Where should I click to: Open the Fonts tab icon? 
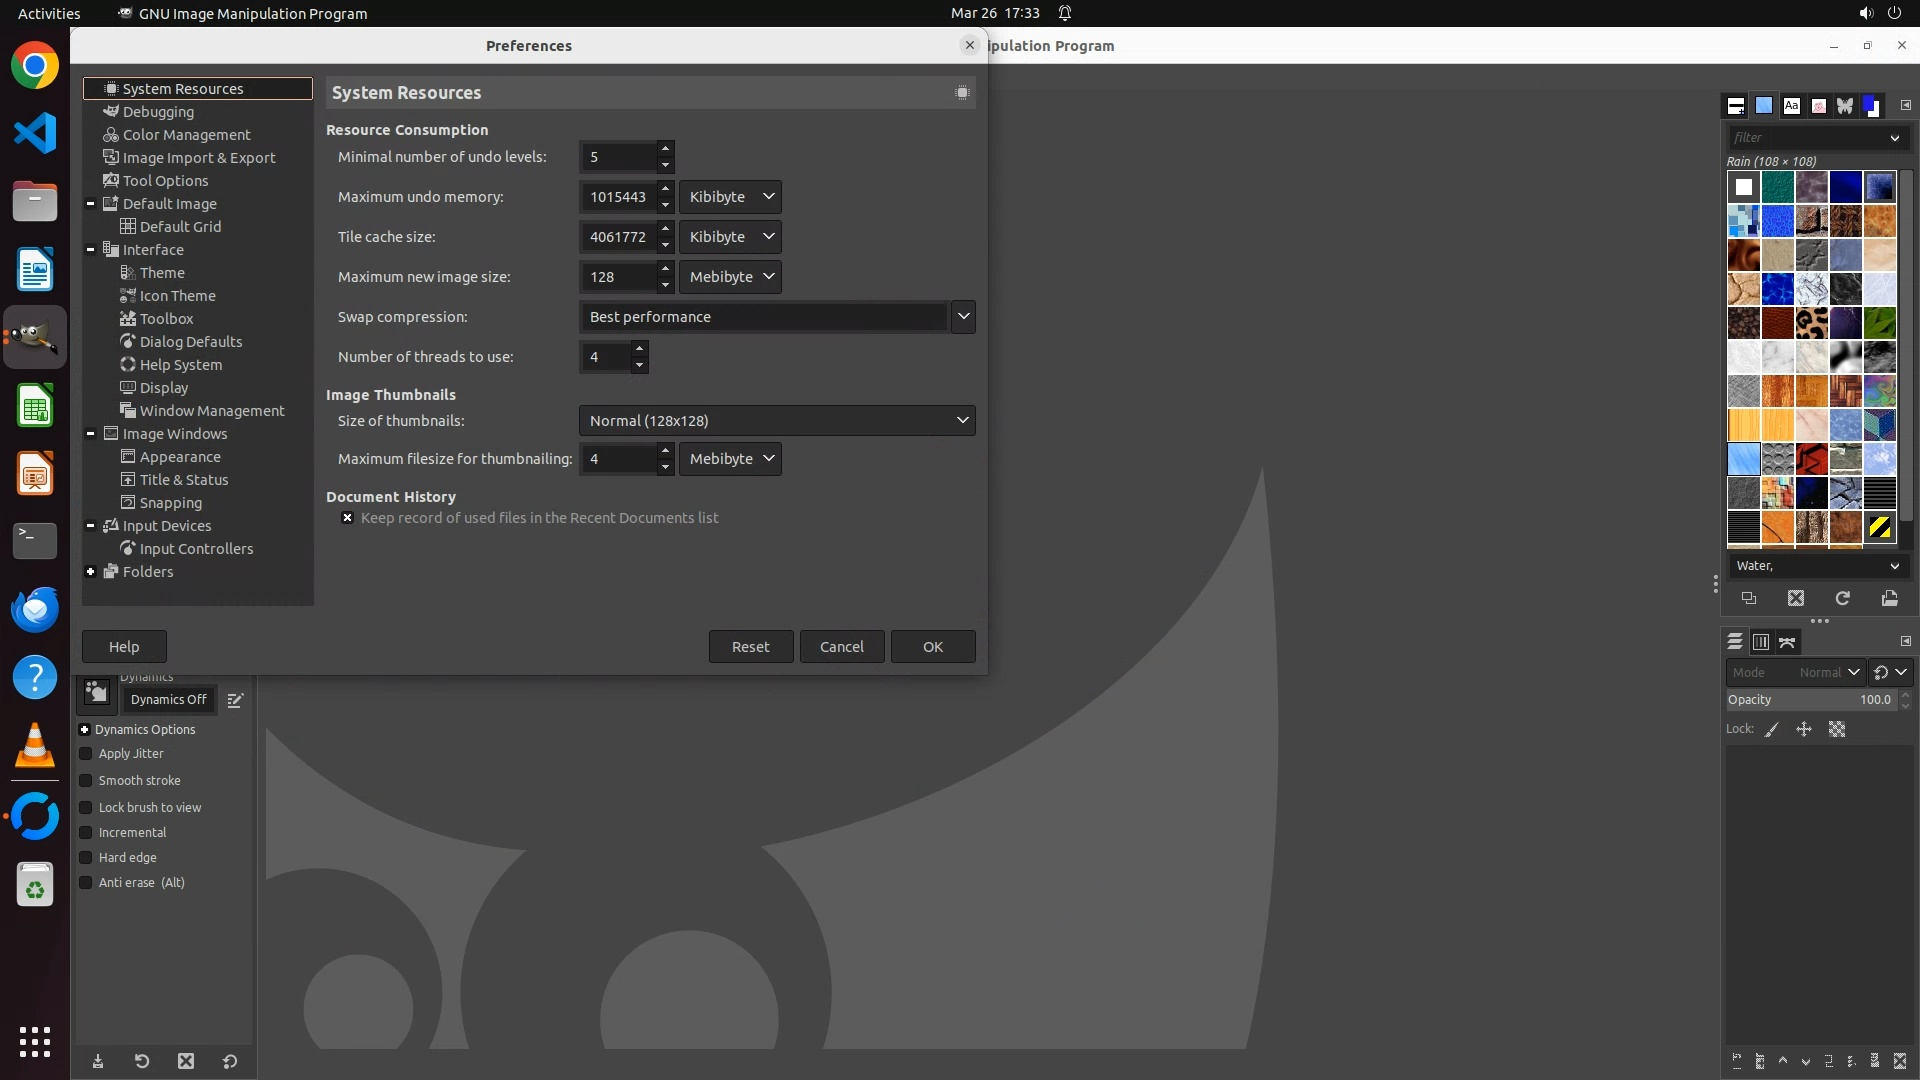point(1791,106)
